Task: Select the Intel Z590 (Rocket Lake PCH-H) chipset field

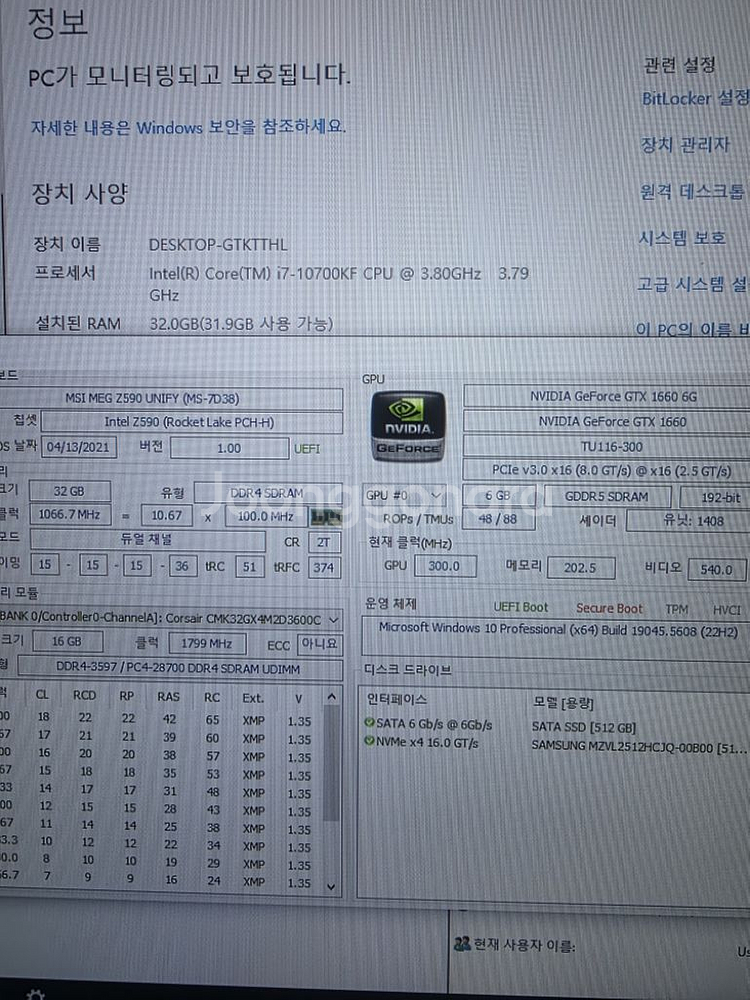Action: [192, 422]
